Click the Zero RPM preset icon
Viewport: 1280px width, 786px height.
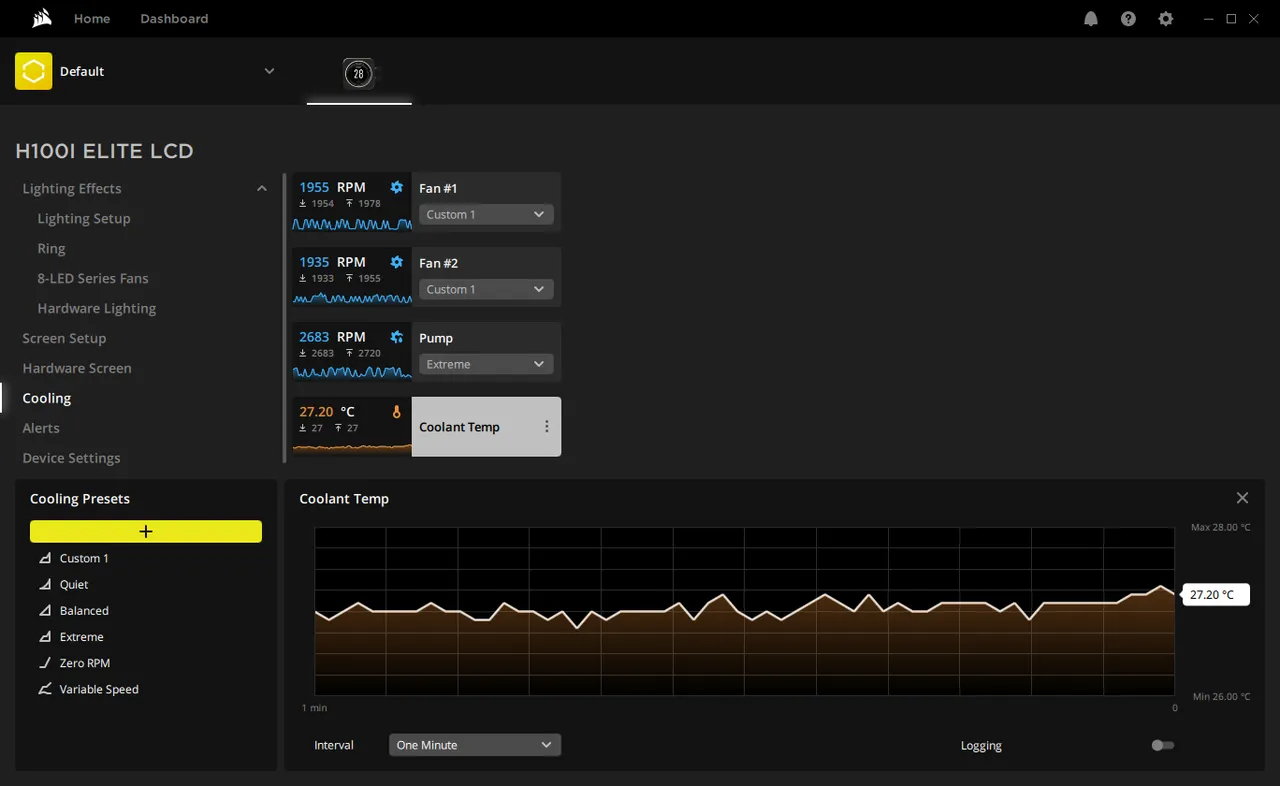point(45,662)
